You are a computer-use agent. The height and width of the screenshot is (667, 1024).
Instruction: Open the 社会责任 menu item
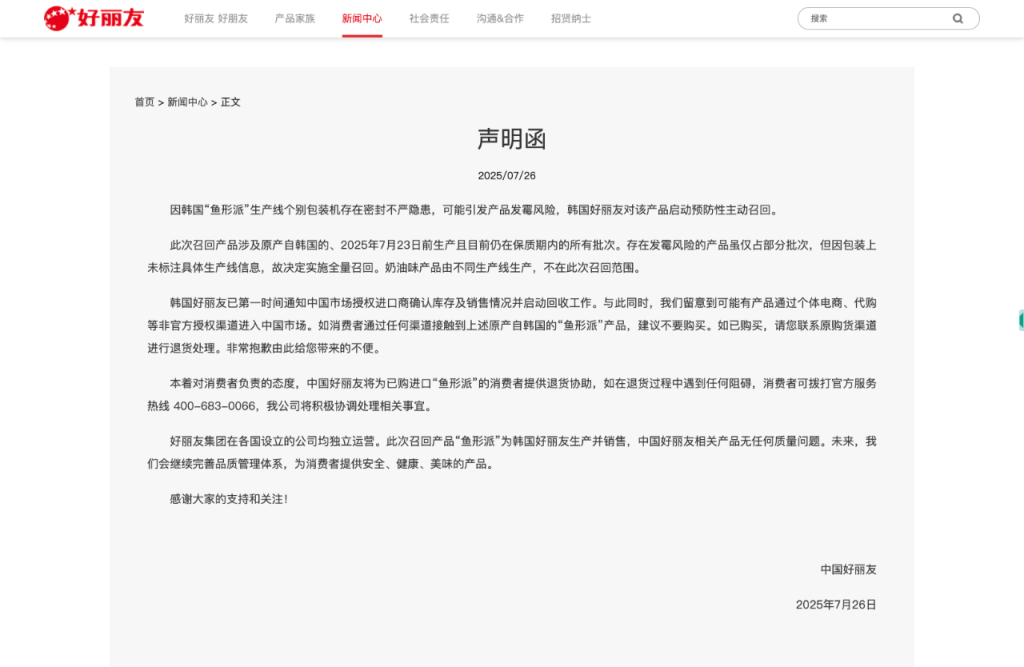coord(429,18)
